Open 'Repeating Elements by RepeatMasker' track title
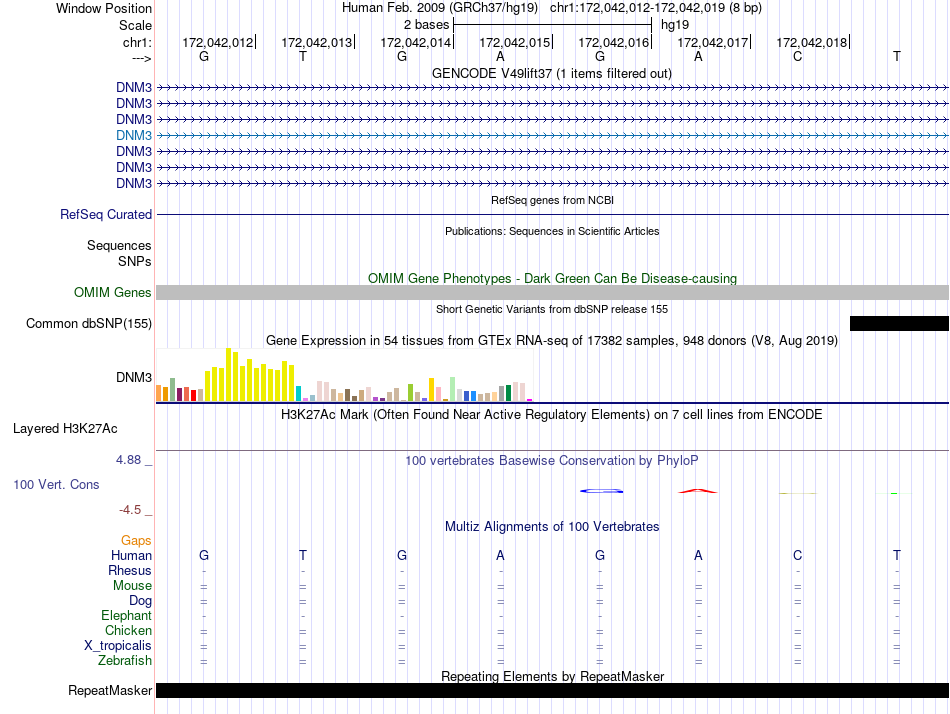The image size is (950, 714). (553, 676)
